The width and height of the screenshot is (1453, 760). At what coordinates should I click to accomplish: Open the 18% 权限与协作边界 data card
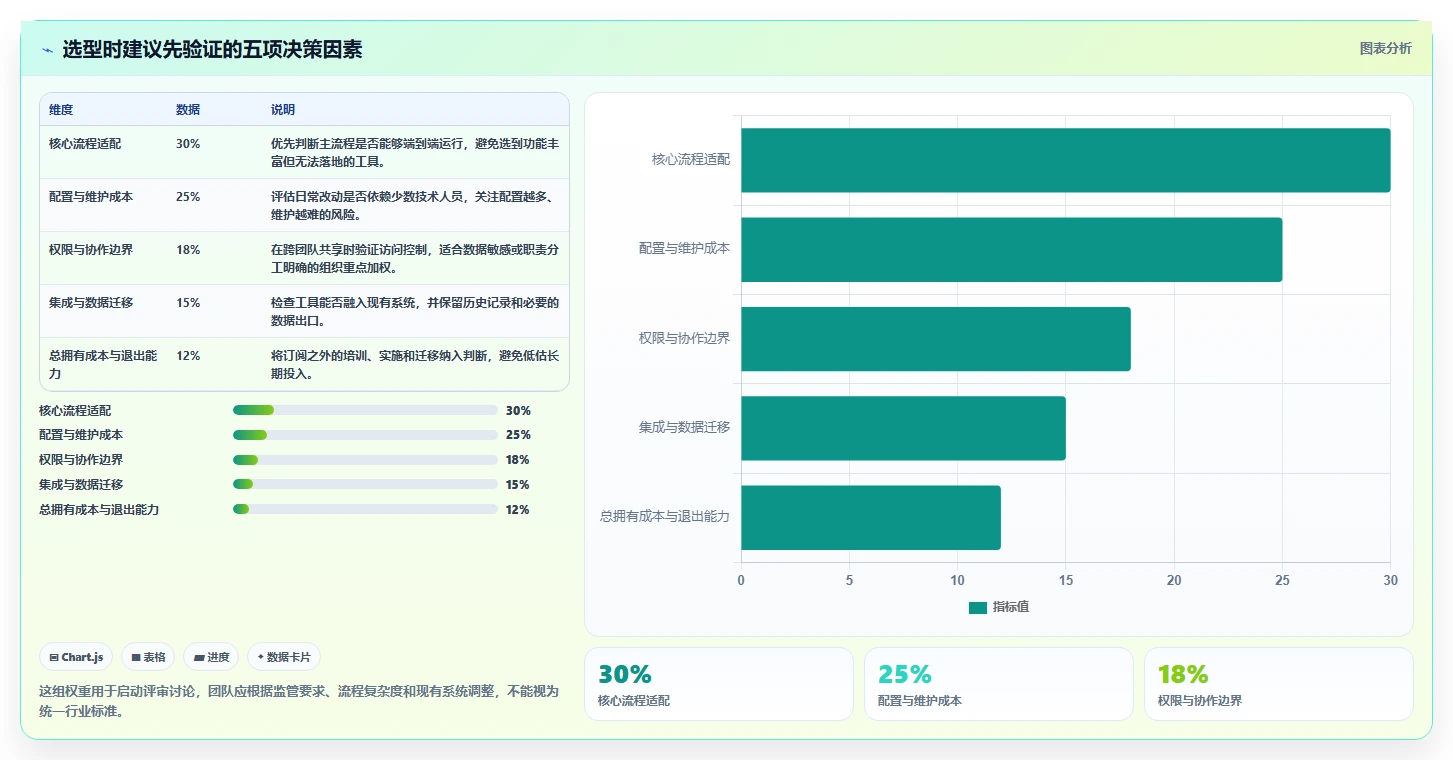tap(1279, 684)
